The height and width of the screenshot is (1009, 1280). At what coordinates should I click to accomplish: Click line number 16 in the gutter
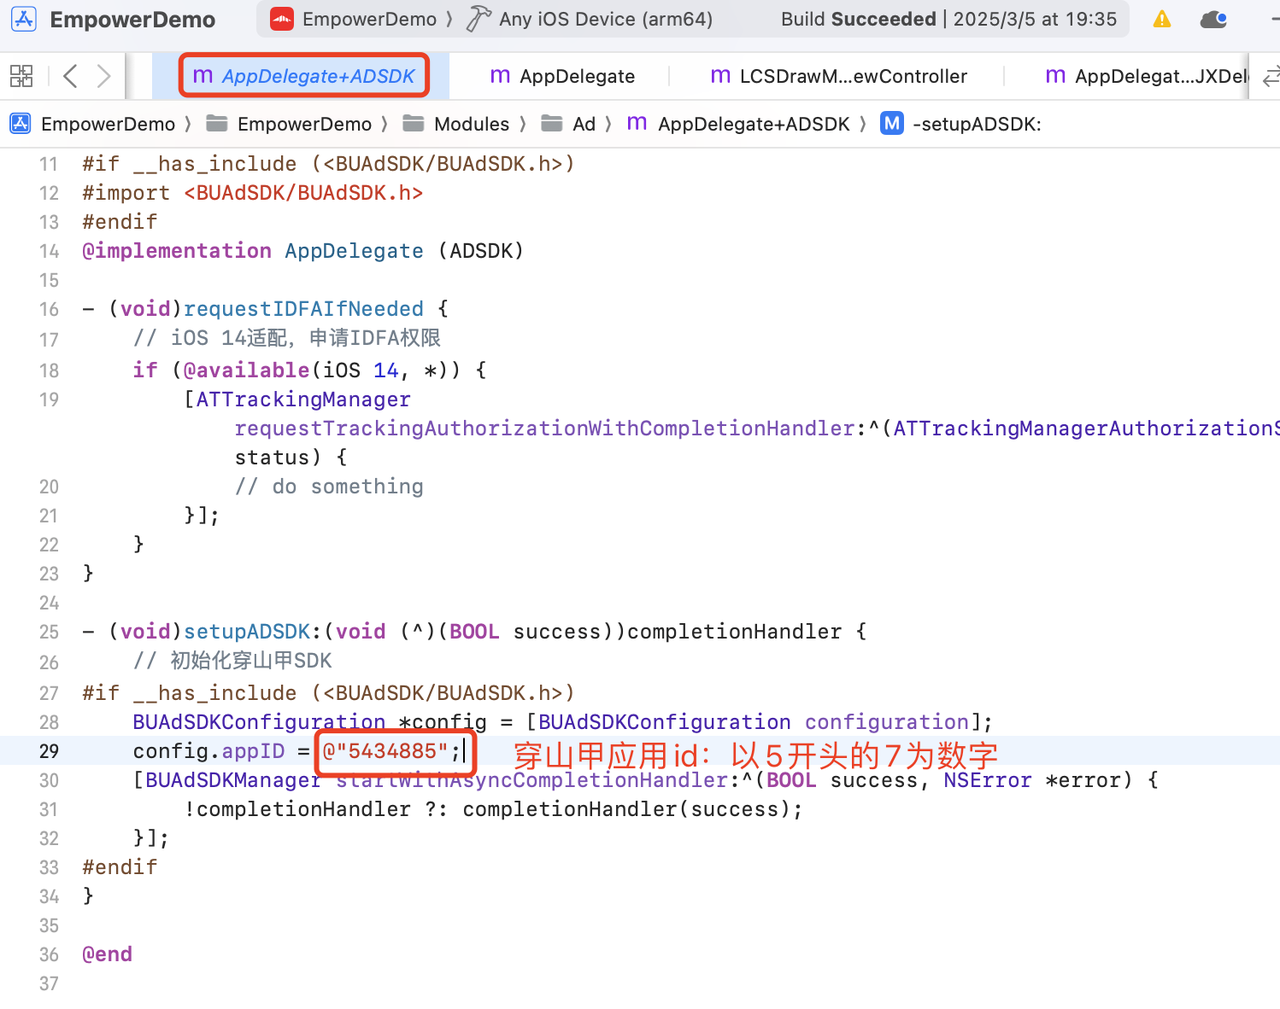tap(49, 309)
